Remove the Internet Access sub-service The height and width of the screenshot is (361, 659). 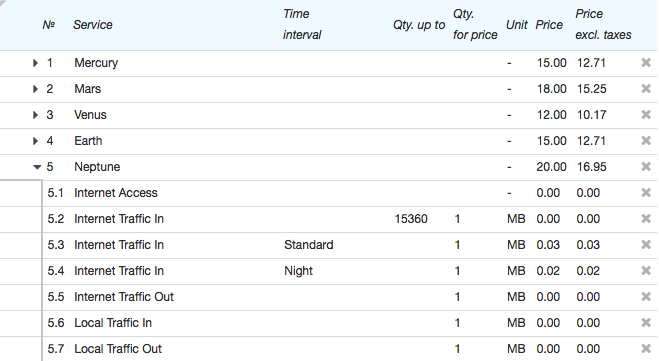(x=646, y=193)
